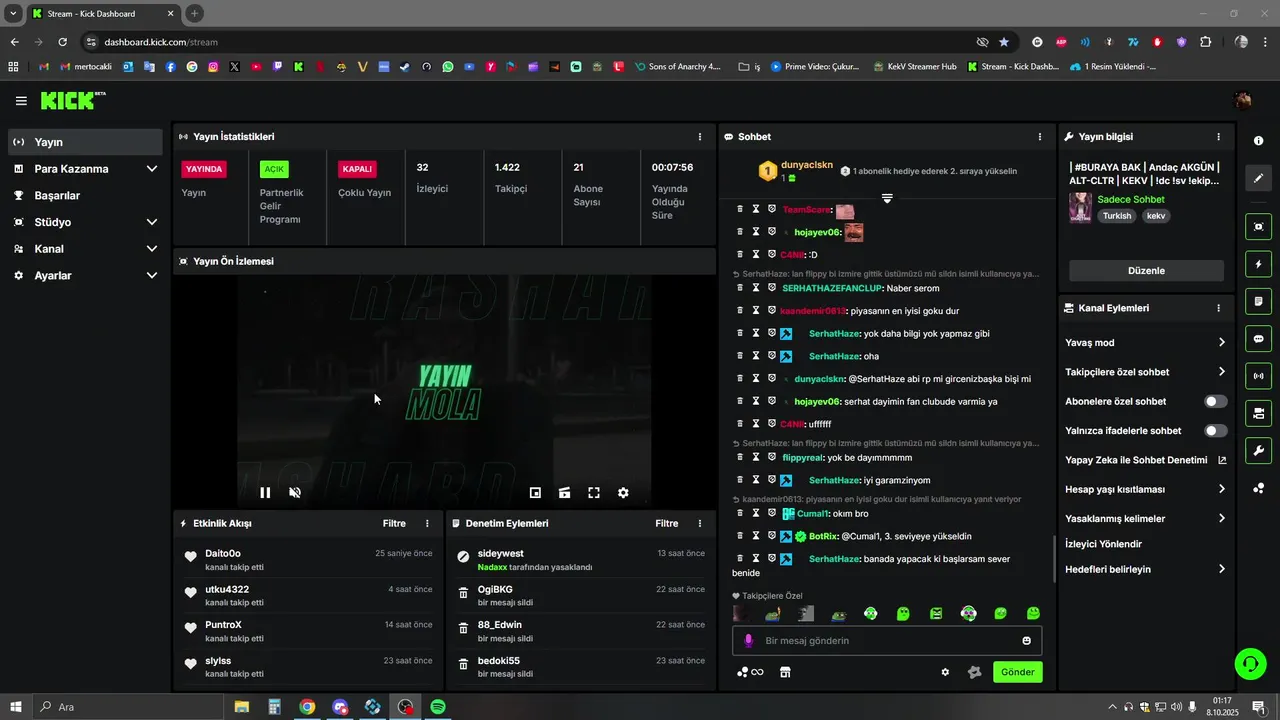
Task: Open Hedefleri belirleyin options
Action: tap(1146, 569)
